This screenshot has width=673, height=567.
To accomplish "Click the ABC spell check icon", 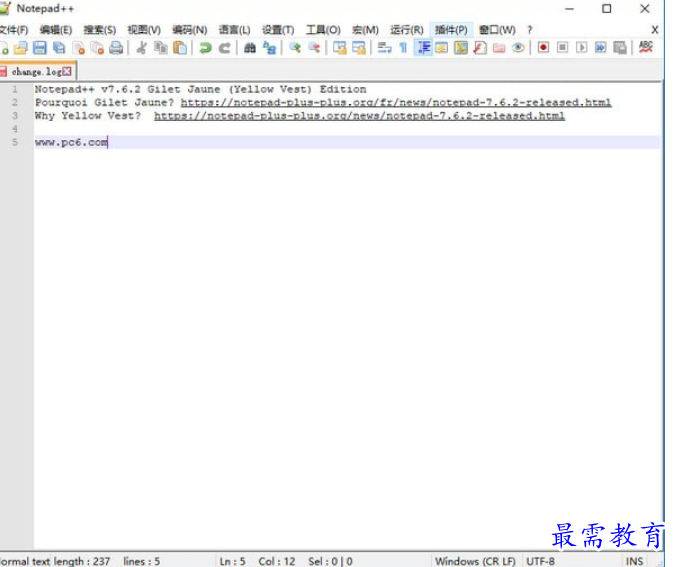I will tap(646, 47).
